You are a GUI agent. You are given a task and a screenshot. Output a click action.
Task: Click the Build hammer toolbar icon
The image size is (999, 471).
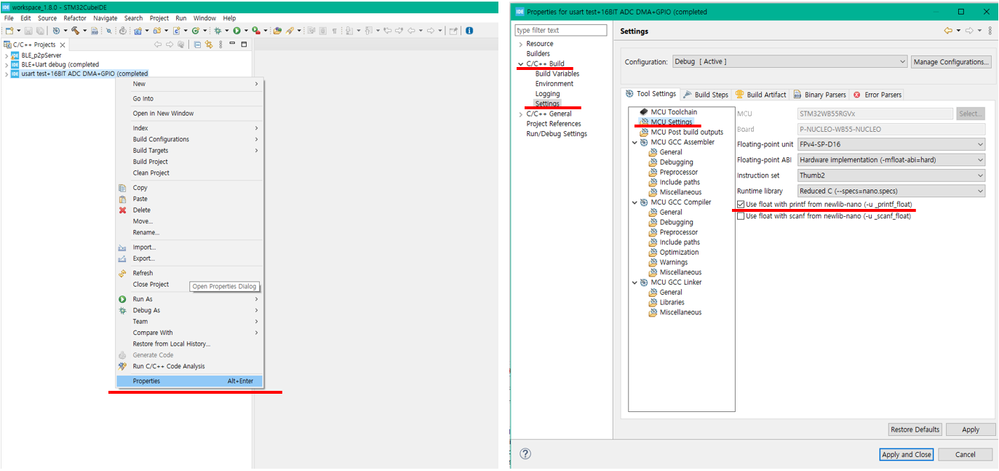point(75,31)
